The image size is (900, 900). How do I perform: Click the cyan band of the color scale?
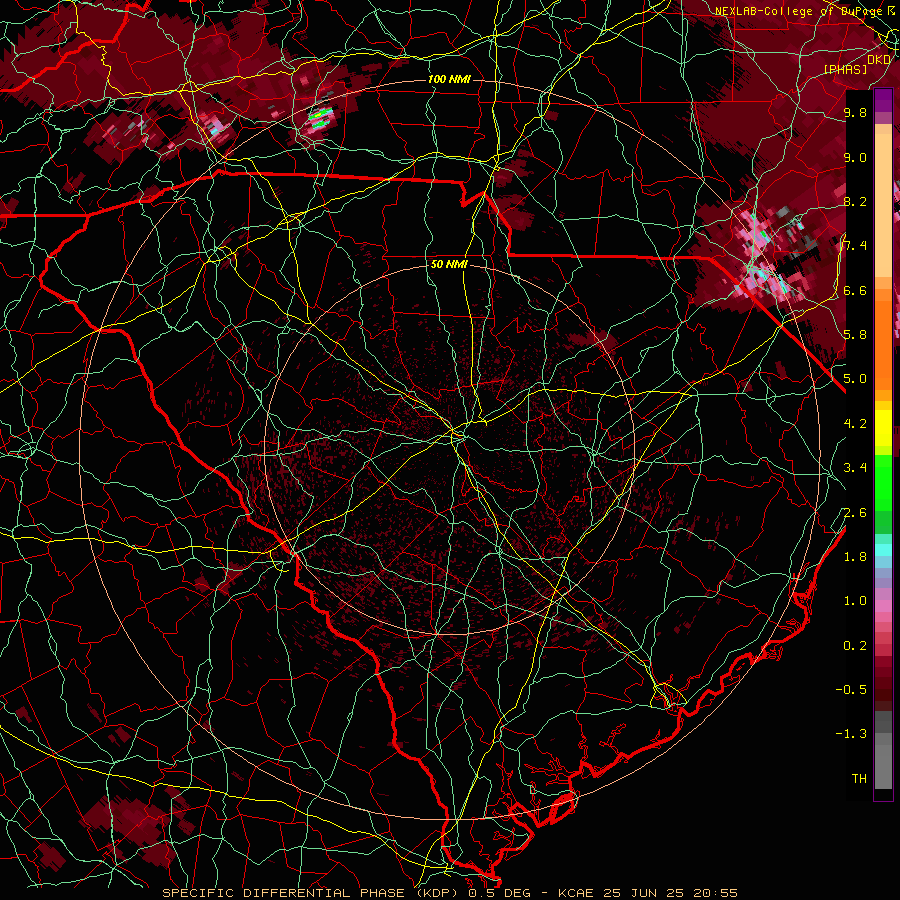(x=883, y=550)
